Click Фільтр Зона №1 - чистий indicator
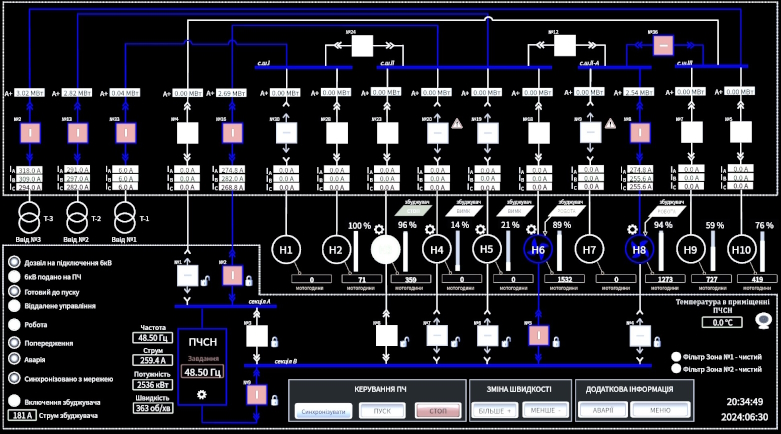The height and width of the screenshot is (434, 781). coord(676,357)
